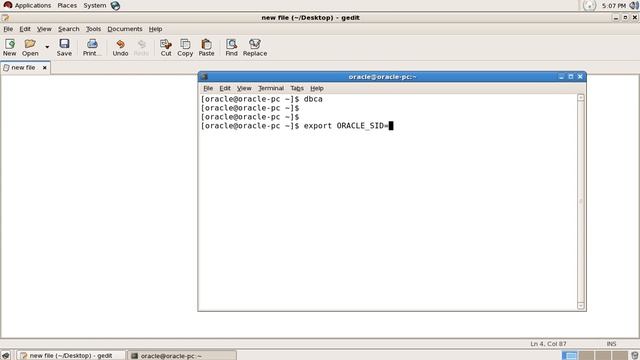The width and height of the screenshot is (640, 360).
Task: Open gedit Edit menu
Action: tap(25, 29)
